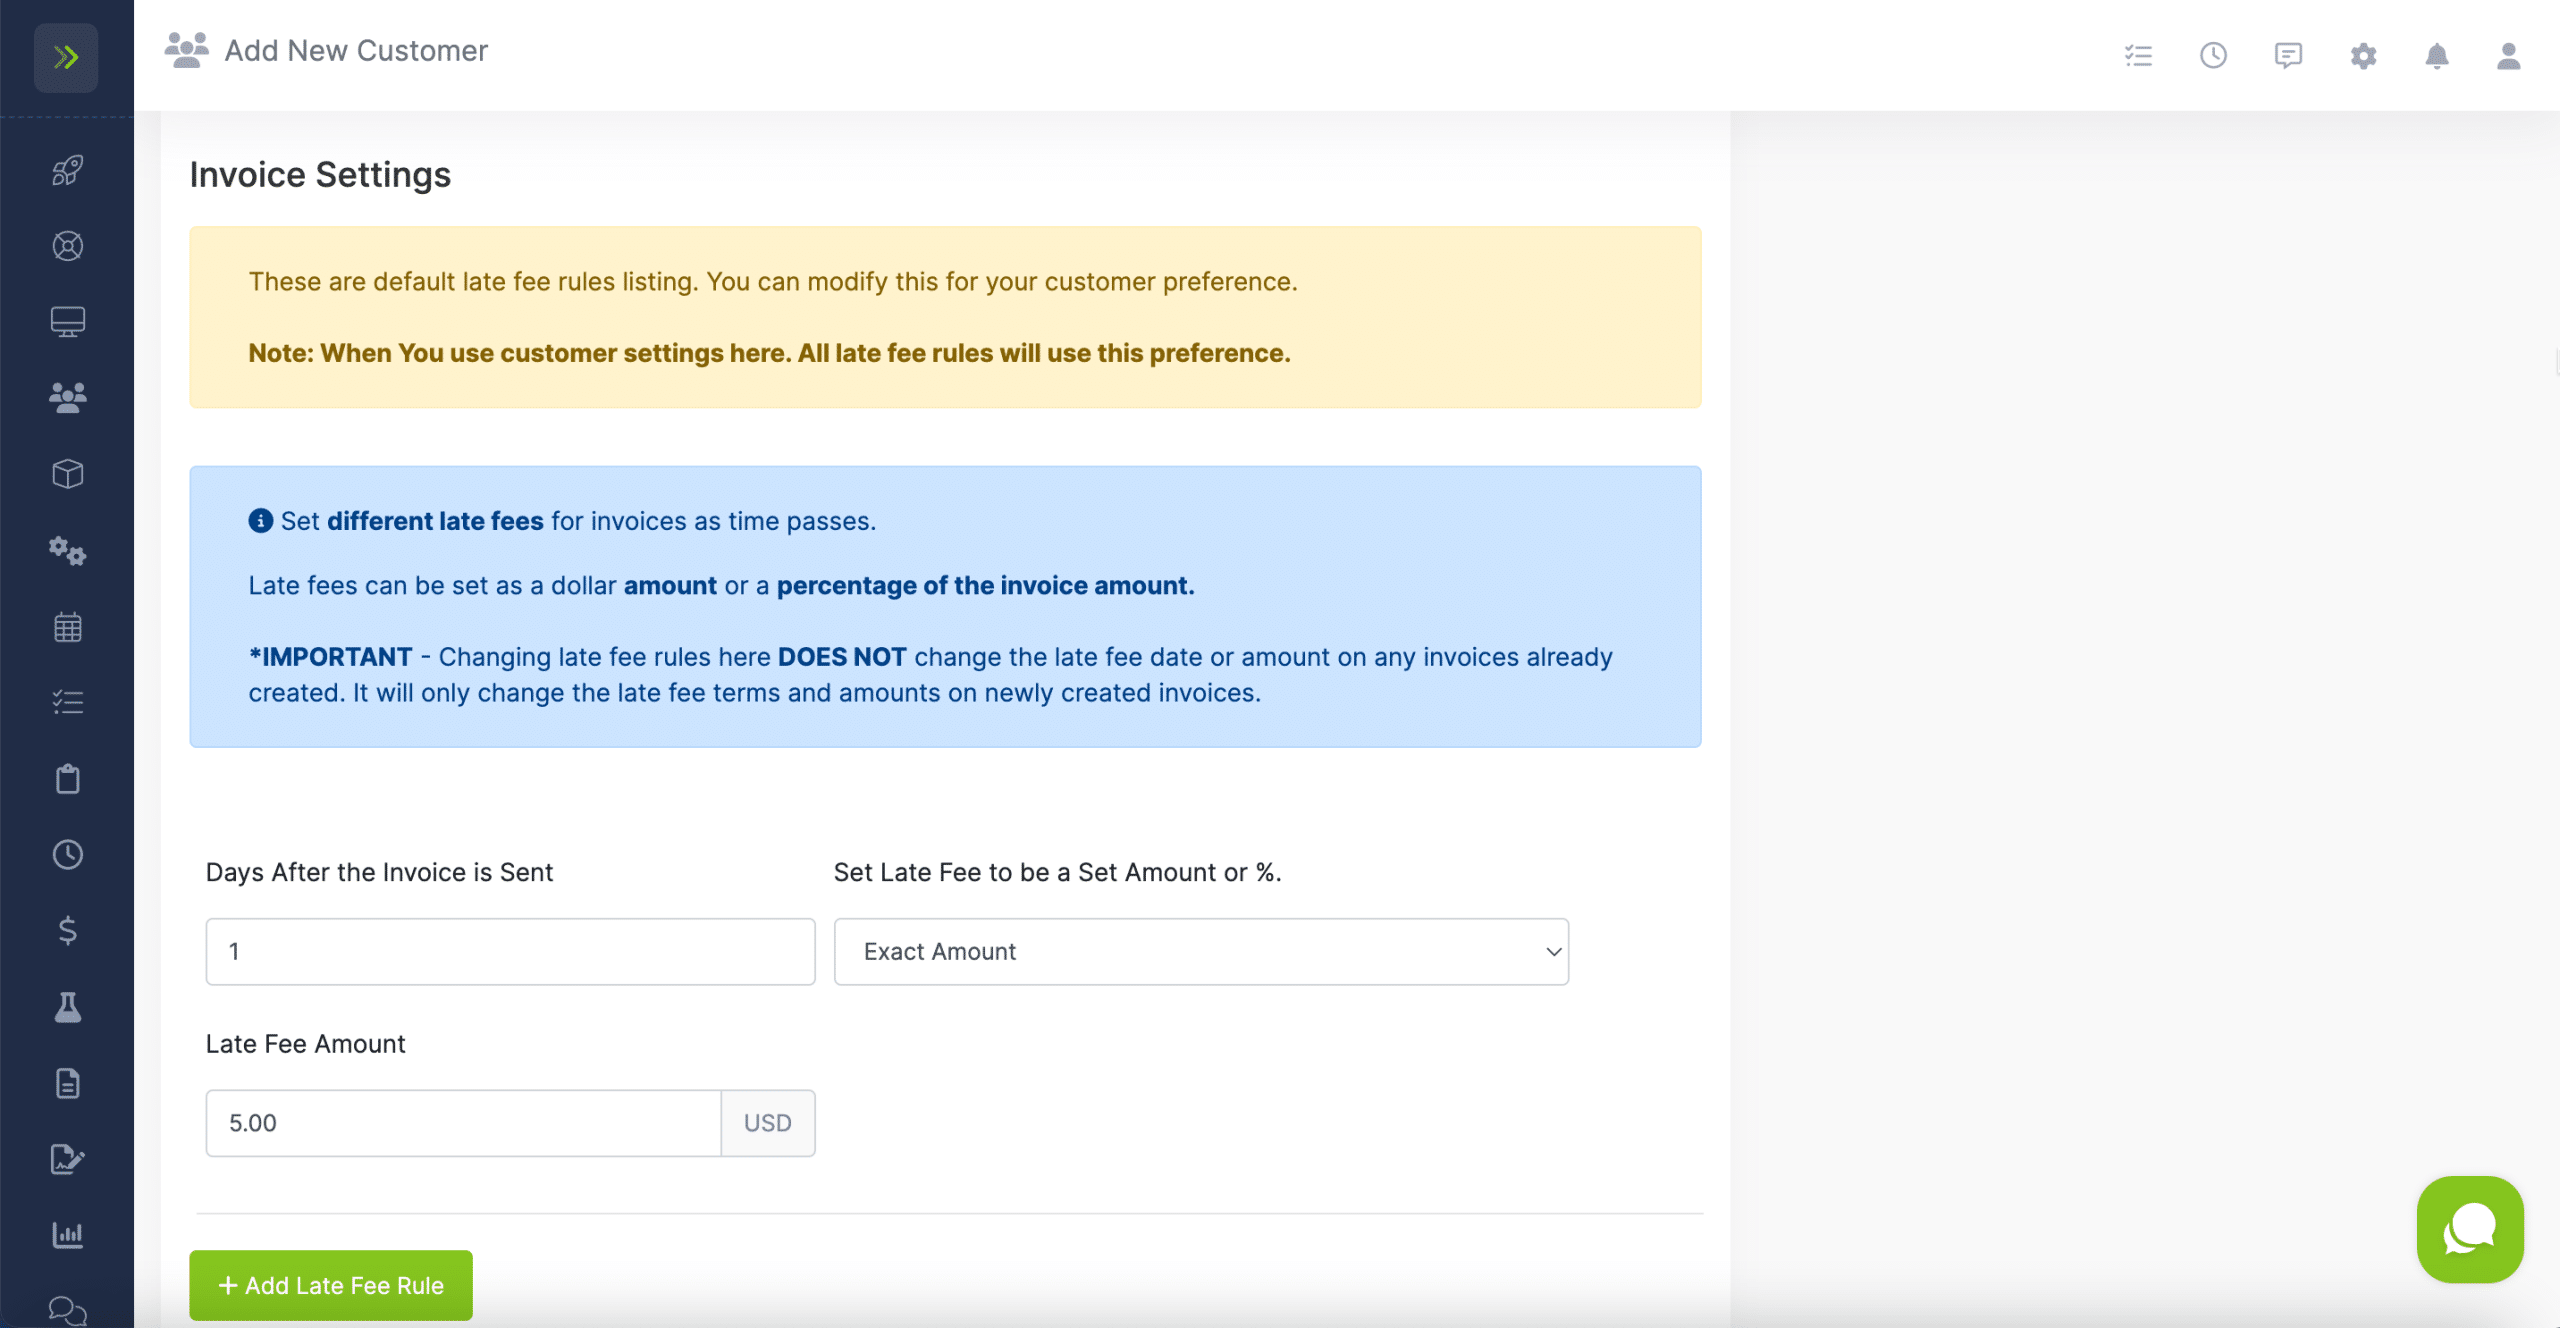
Task: Click the Add Late Fee Rule button
Action: 331,1285
